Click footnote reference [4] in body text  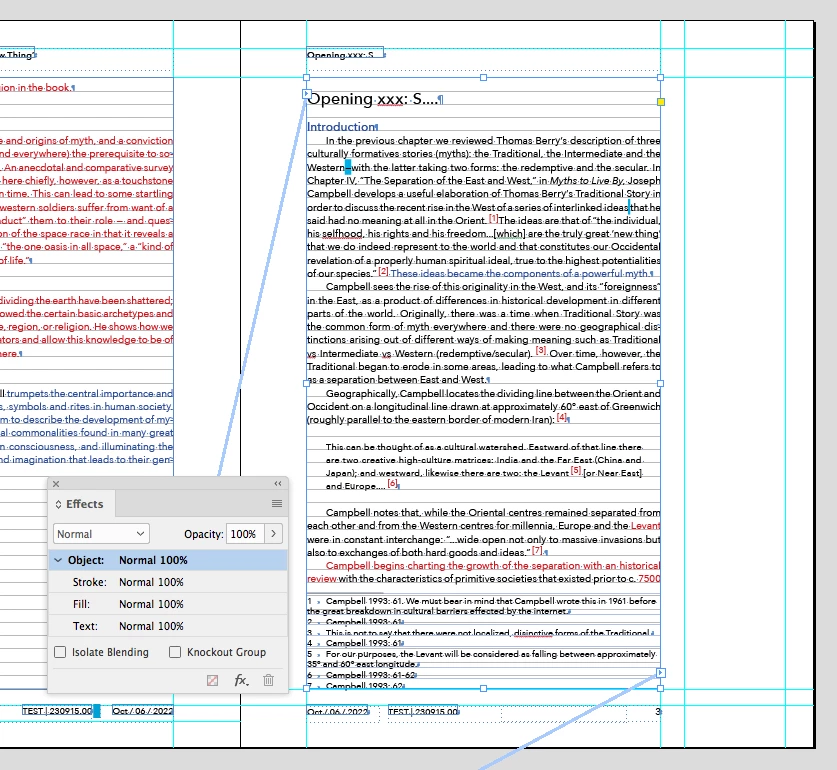[x=562, y=417]
